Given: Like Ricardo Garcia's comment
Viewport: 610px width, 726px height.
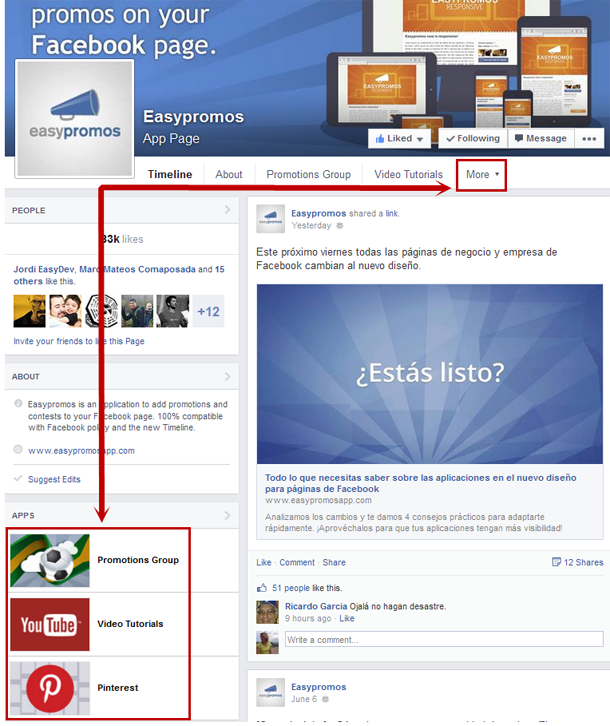Looking at the screenshot, I should pyautogui.click(x=347, y=619).
